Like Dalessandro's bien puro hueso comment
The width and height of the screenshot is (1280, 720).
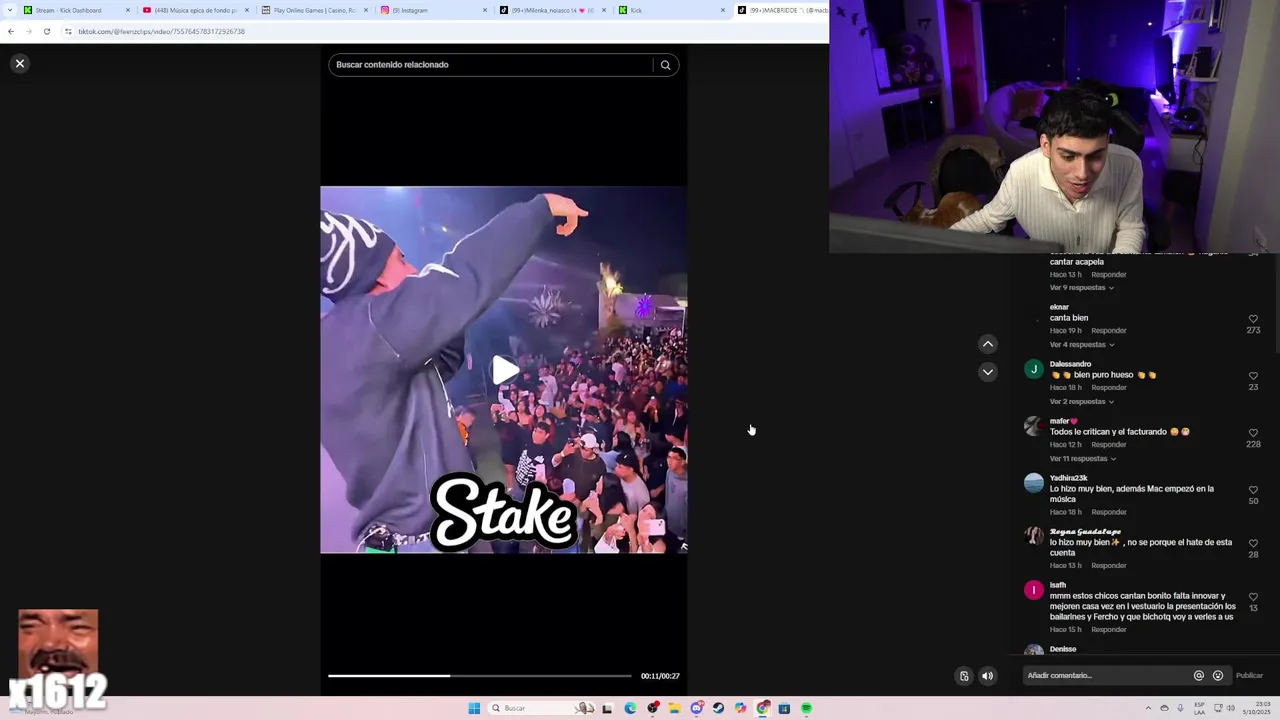tap(1253, 376)
